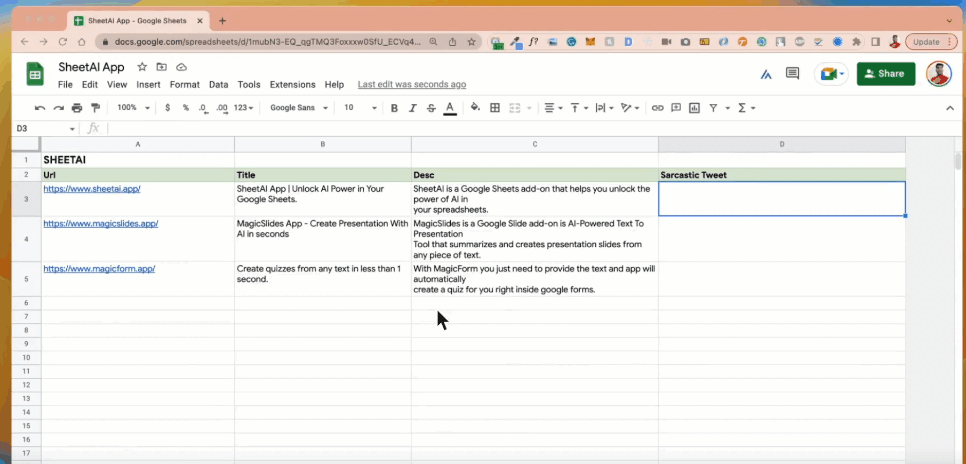The height and width of the screenshot is (464, 966).
Task: Redo the last action
Action: (x=59, y=108)
